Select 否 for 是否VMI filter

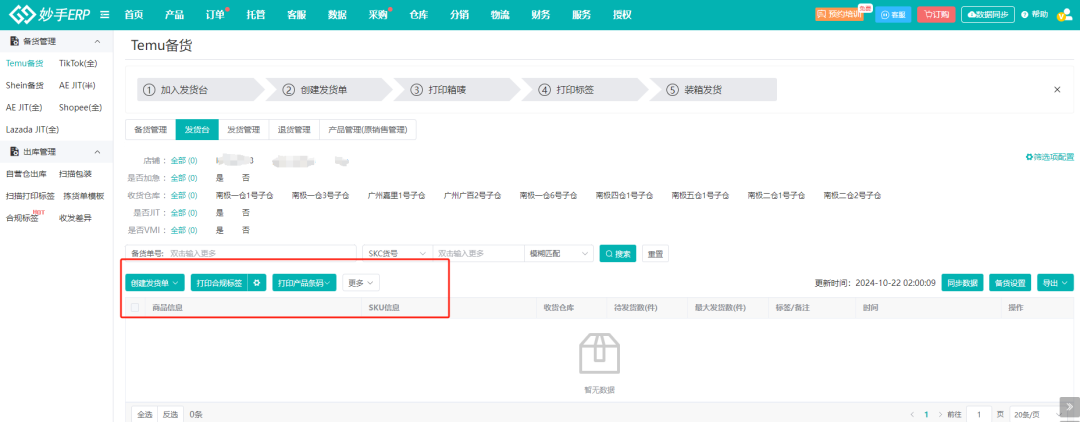pyautogui.click(x=246, y=230)
